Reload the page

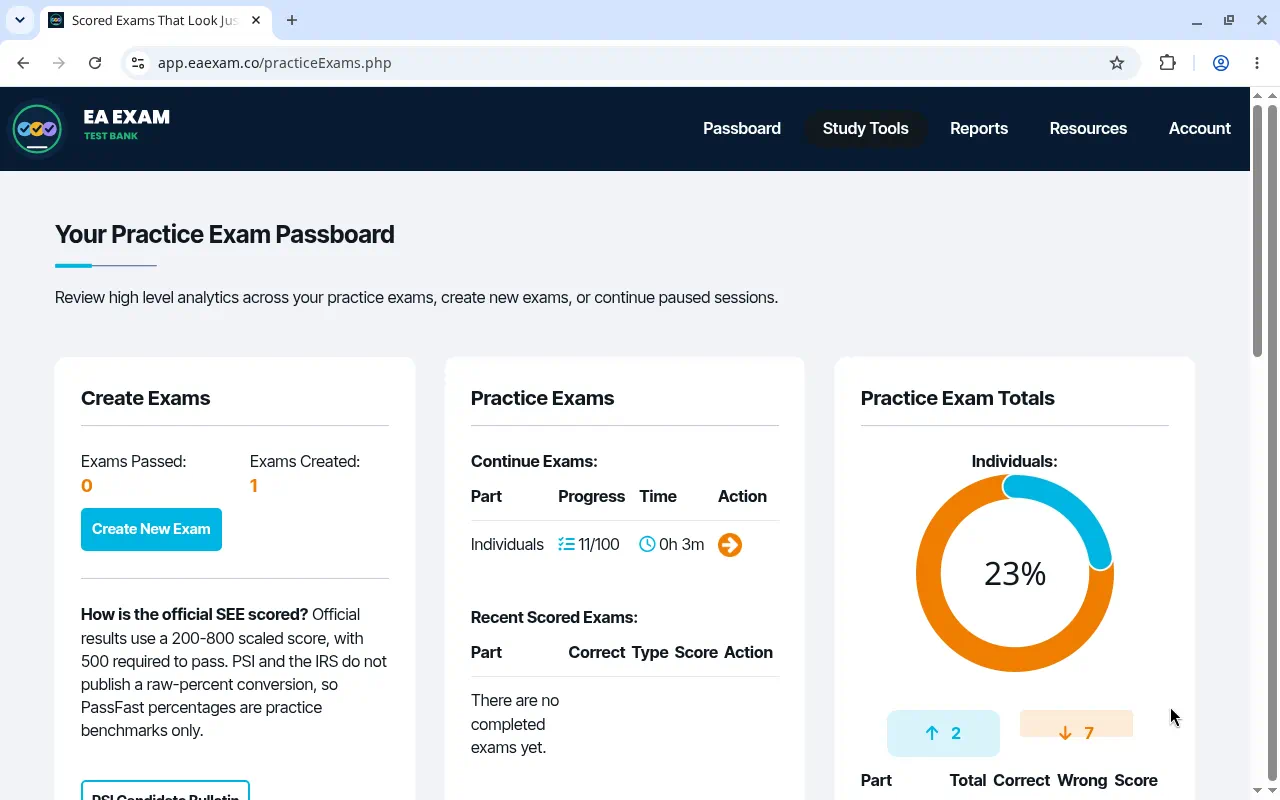[95, 63]
